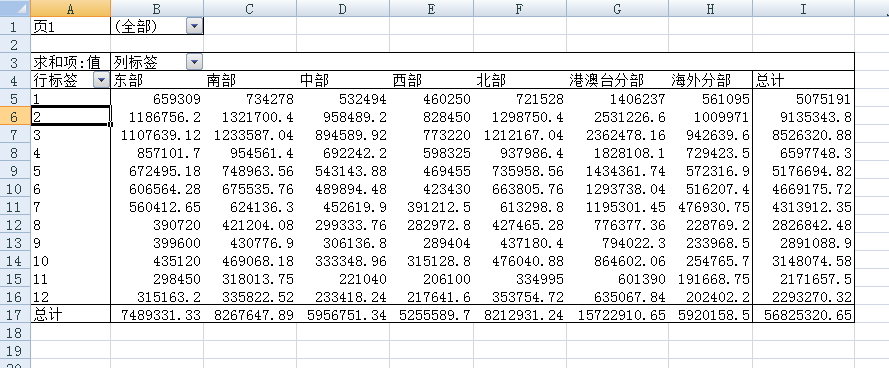Click total cell 15722910.65
This screenshot has width=889, height=368.
617,315
